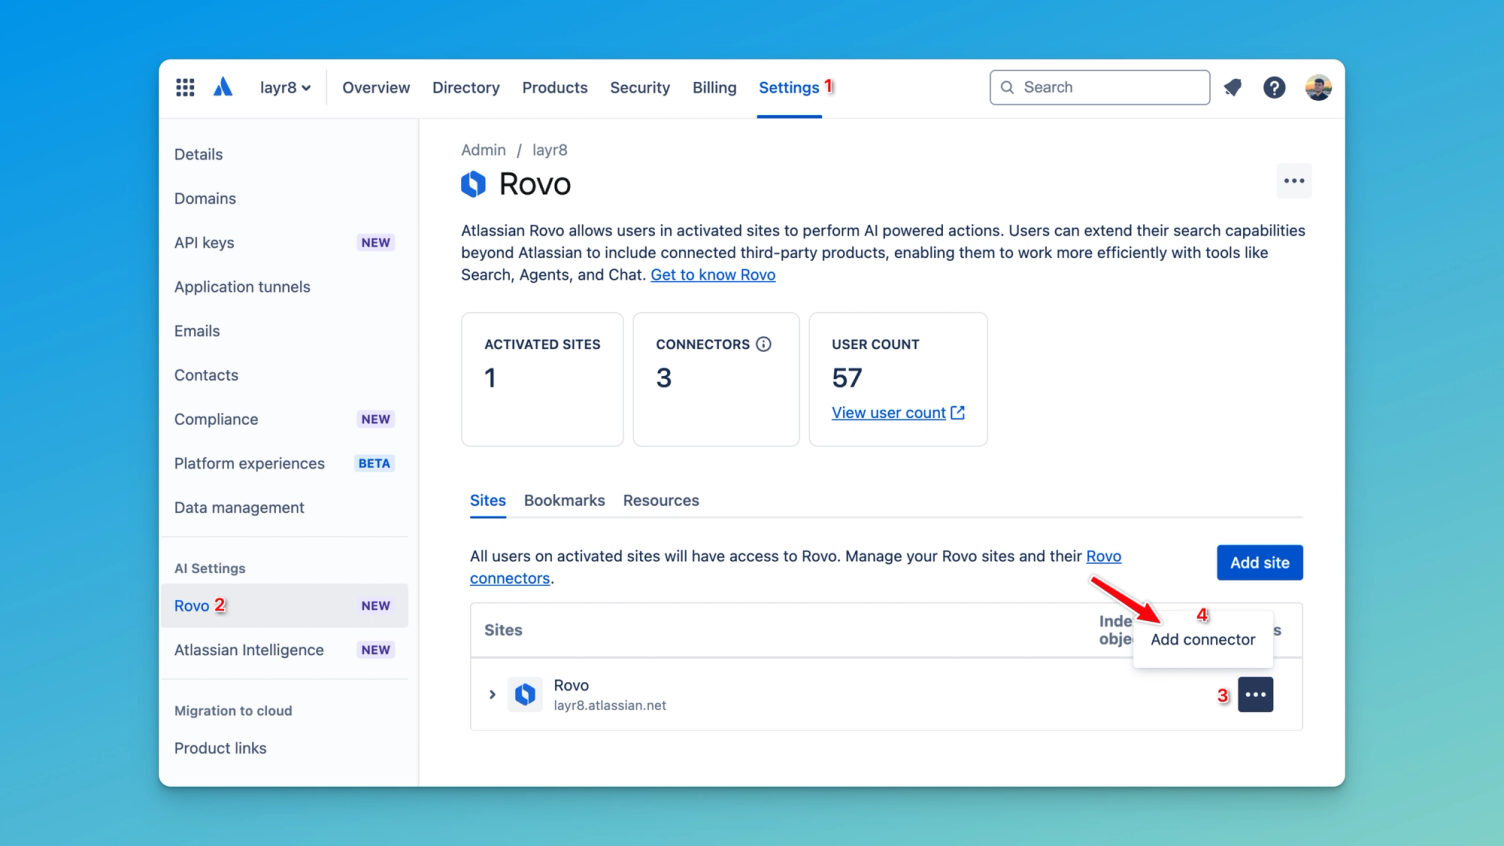This screenshot has height=846, width=1504.
Task: Go to the Overview nav tab
Action: pyautogui.click(x=376, y=88)
